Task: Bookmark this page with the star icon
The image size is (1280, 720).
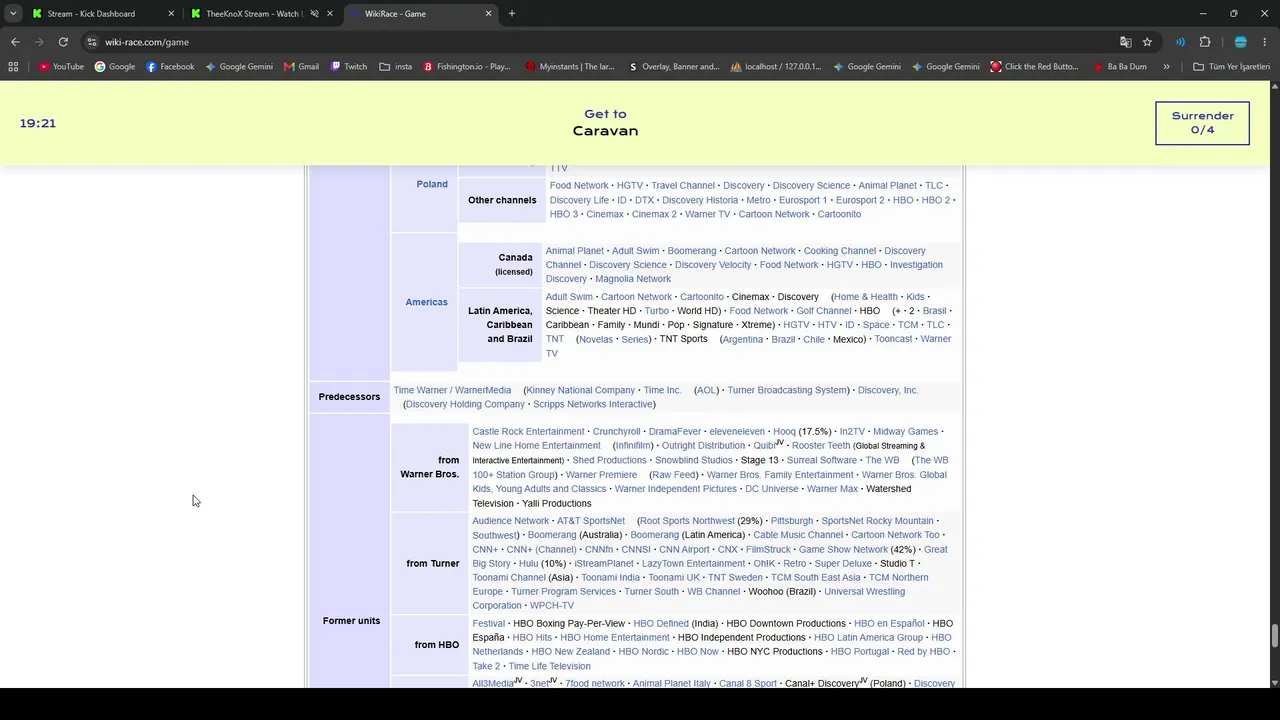Action: (x=1147, y=42)
